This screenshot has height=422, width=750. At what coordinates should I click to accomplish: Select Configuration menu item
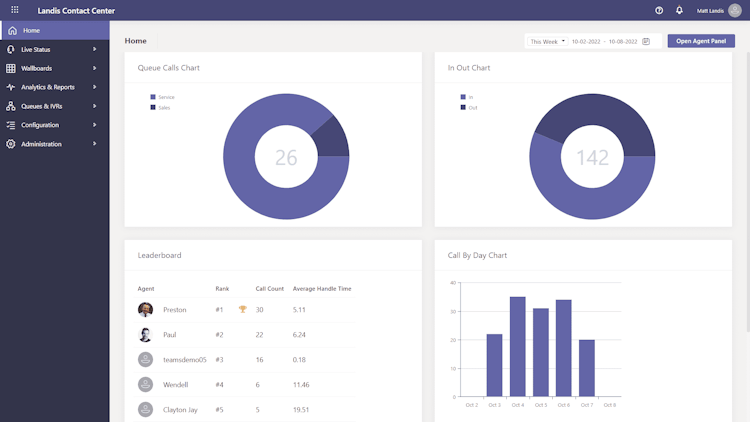pos(55,125)
